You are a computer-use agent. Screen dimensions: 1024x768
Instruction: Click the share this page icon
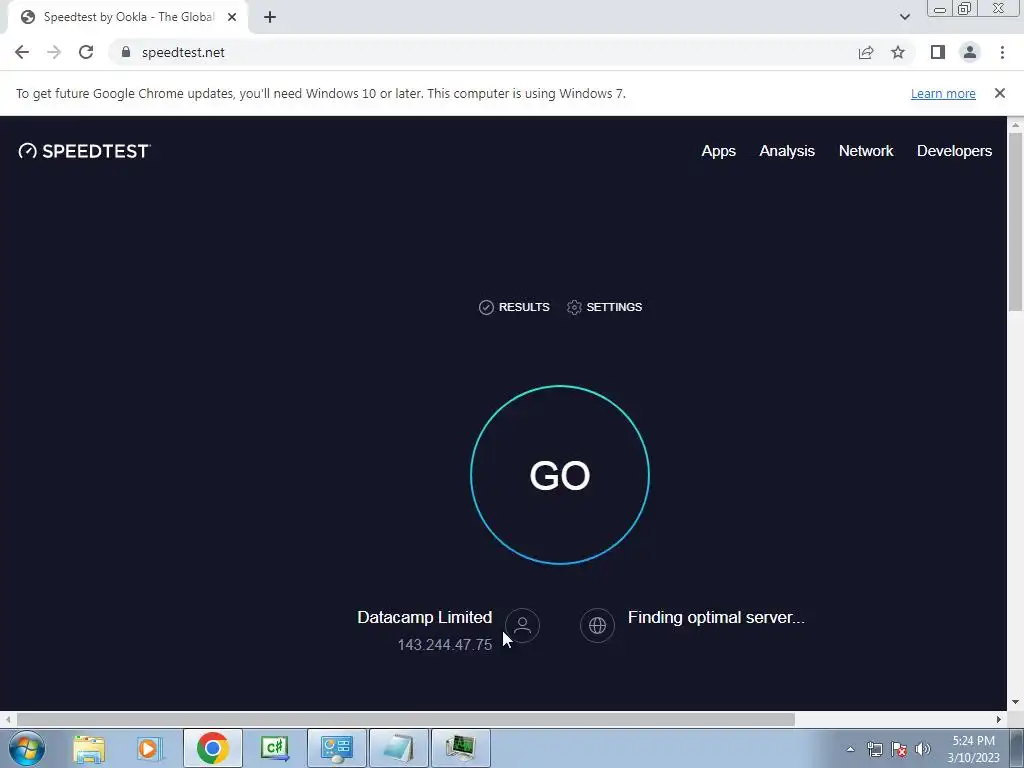(x=866, y=52)
